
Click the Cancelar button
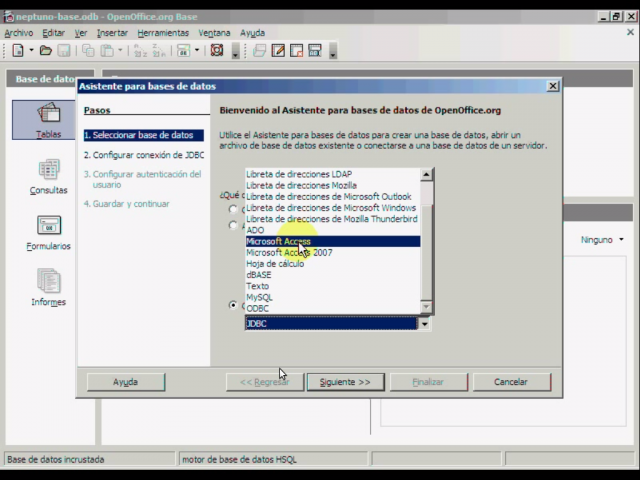511,382
